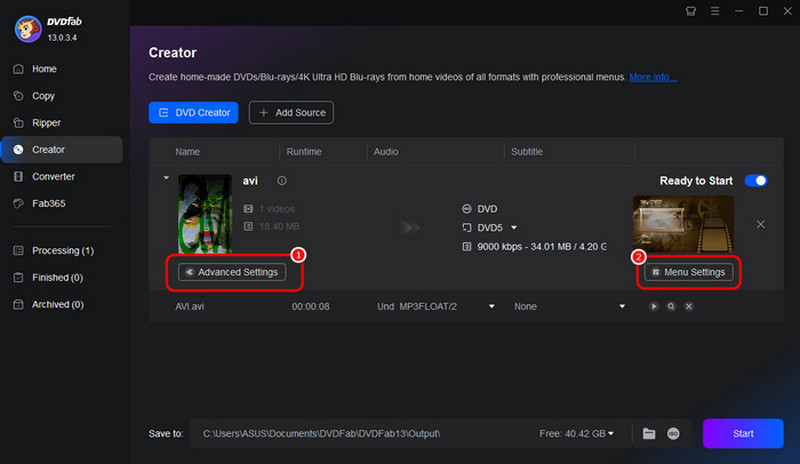800x464 pixels.
Task: Click the AVI.avi file name
Action: (x=190, y=306)
